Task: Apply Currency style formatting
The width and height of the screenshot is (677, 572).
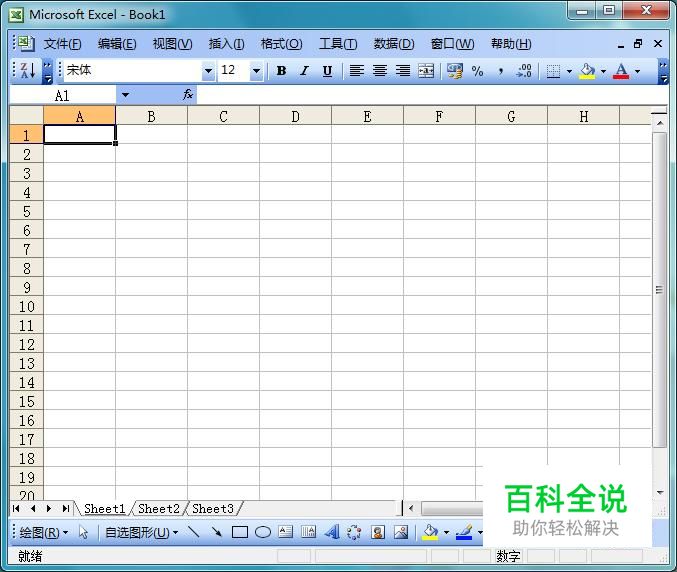Action: pos(454,70)
